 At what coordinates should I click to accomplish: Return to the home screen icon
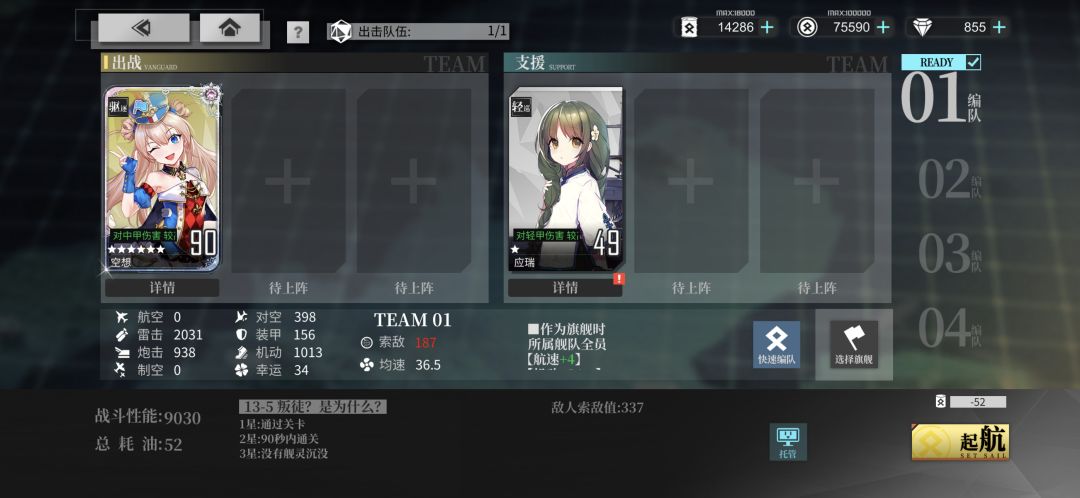229,28
